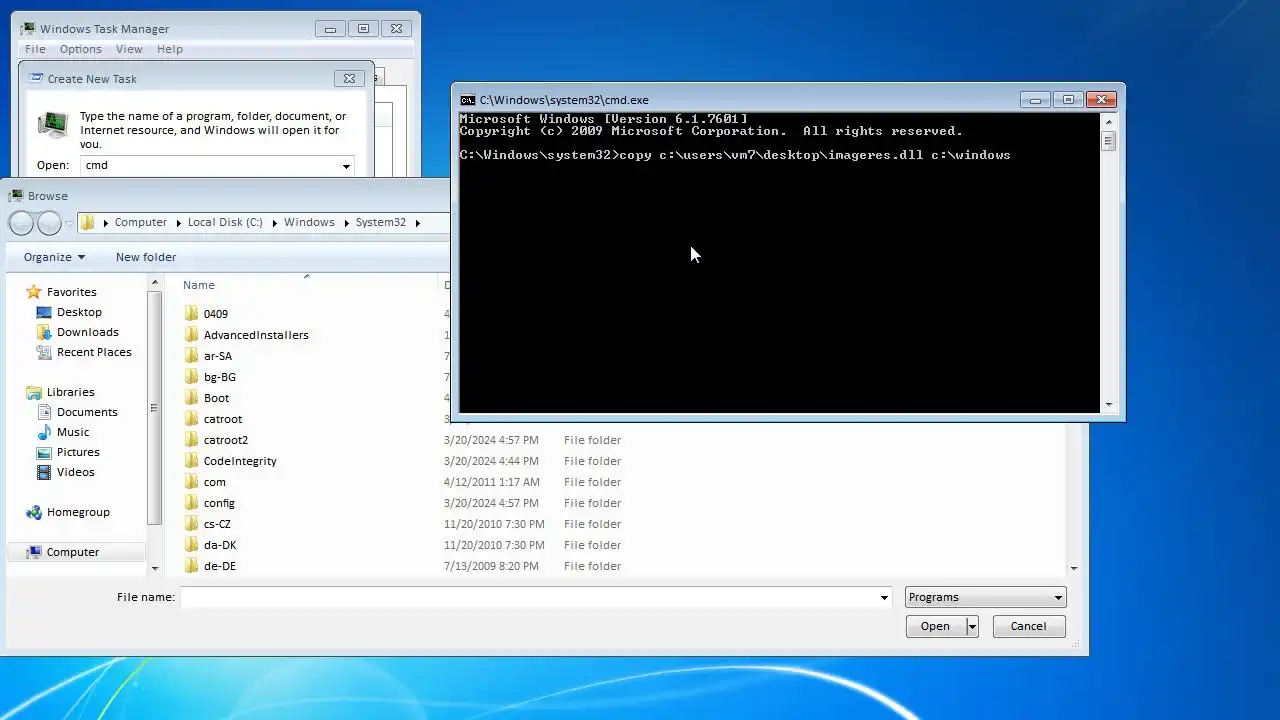Image resolution: width=1280 pixels, height=720 pixels.
Task: Click Windows in the breadcrumb path
Action: [309, 223]
